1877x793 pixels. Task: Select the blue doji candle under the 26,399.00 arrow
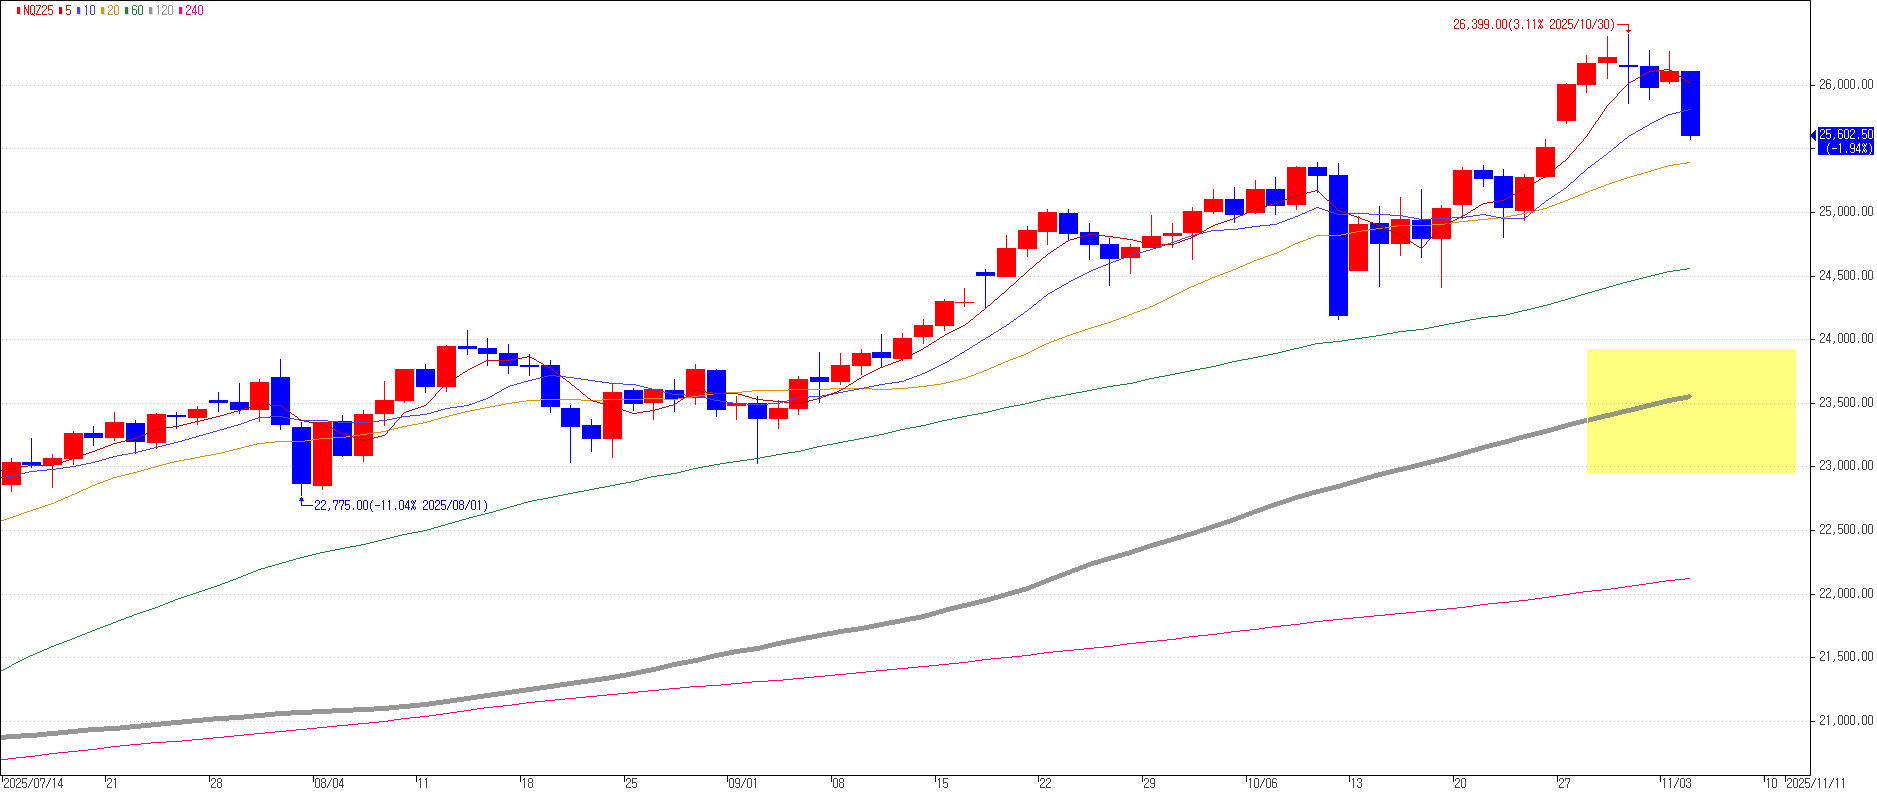tap(1628, 67)
